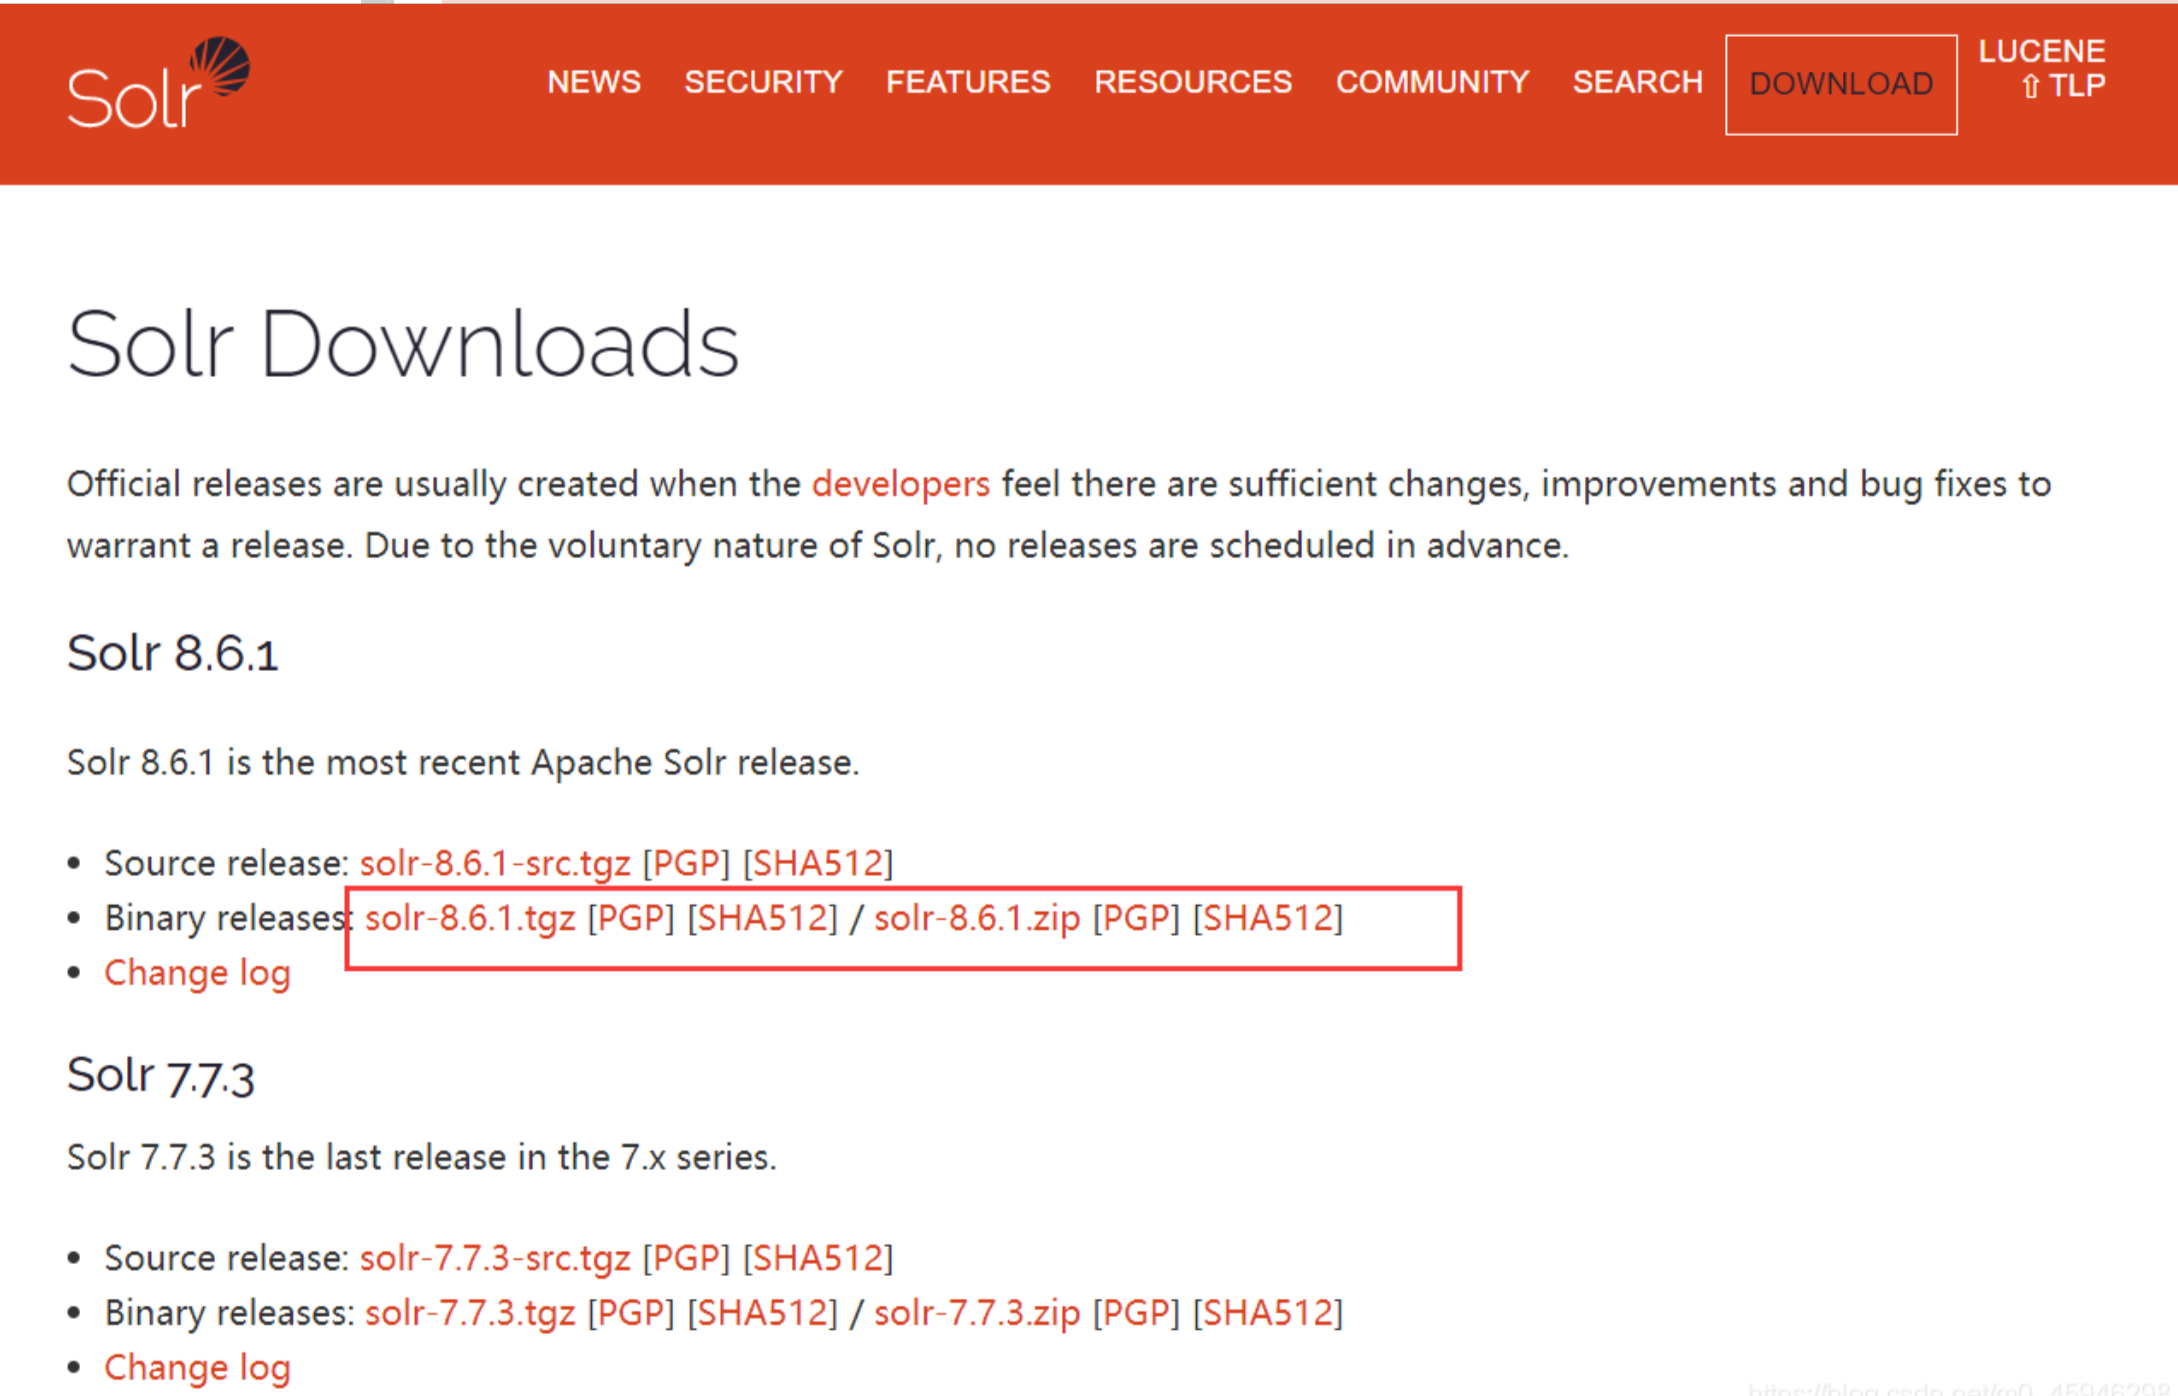Download solr-8.6.1.tgz binary release
Screen dimensions: 2178x1396
(x=470, y=918)
